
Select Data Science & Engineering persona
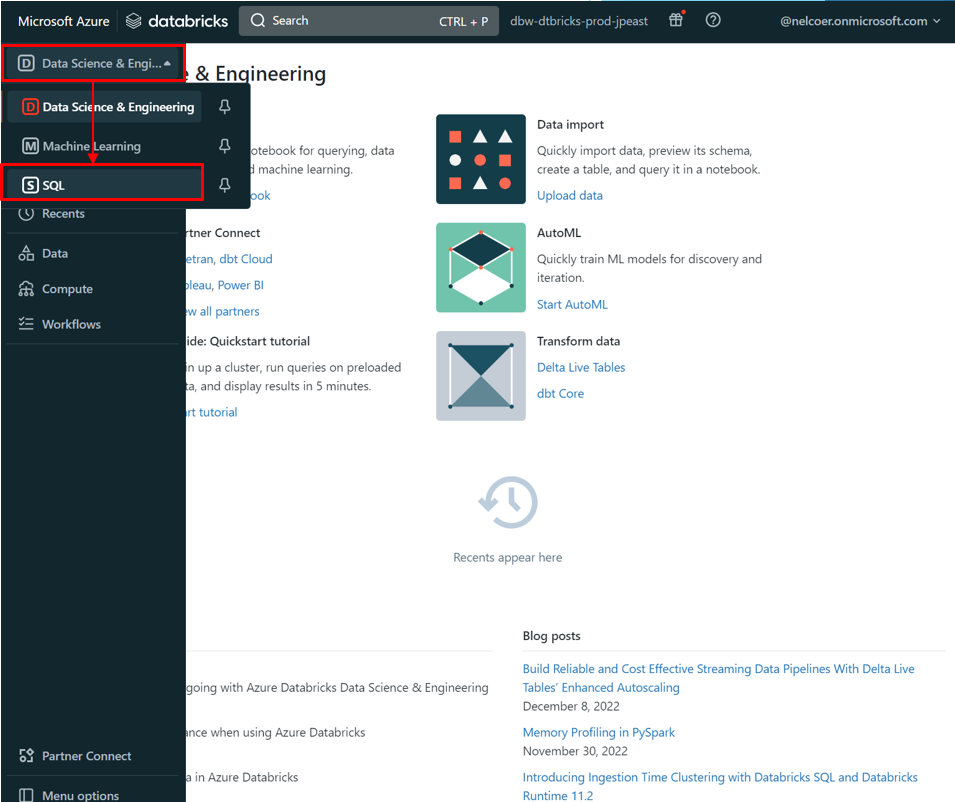click(104, 107)
